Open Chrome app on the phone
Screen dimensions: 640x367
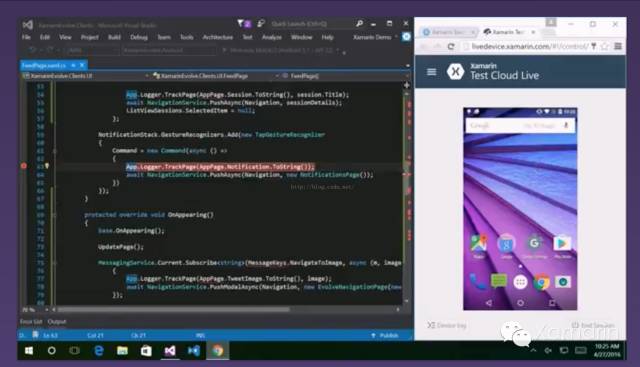pos(541,282)
